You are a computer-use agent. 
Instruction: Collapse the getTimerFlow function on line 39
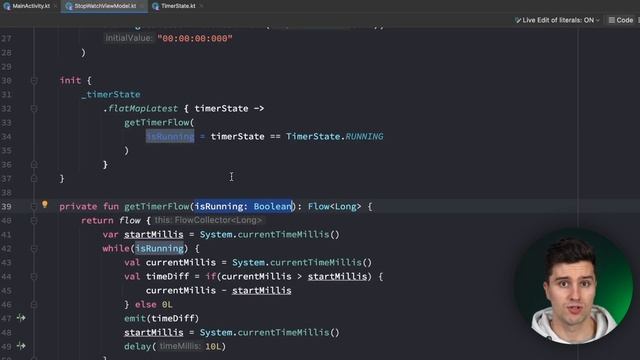coord(34,207)
